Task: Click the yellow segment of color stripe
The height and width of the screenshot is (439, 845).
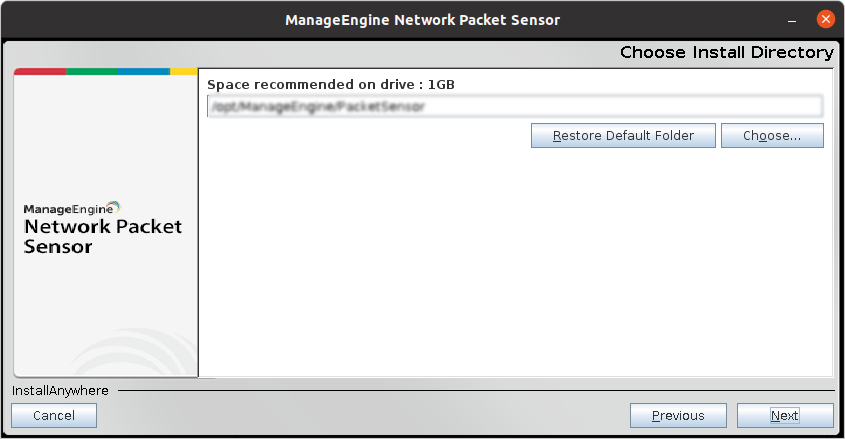Action: point(183,71)
